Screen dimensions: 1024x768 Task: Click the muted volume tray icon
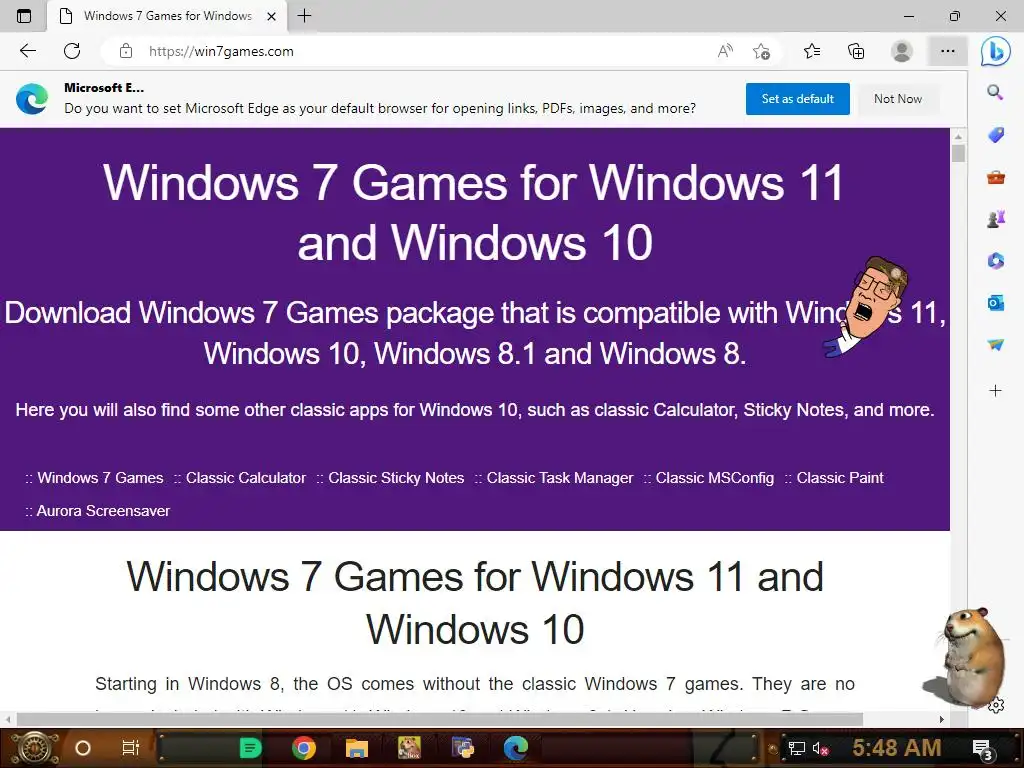[820, 748]
